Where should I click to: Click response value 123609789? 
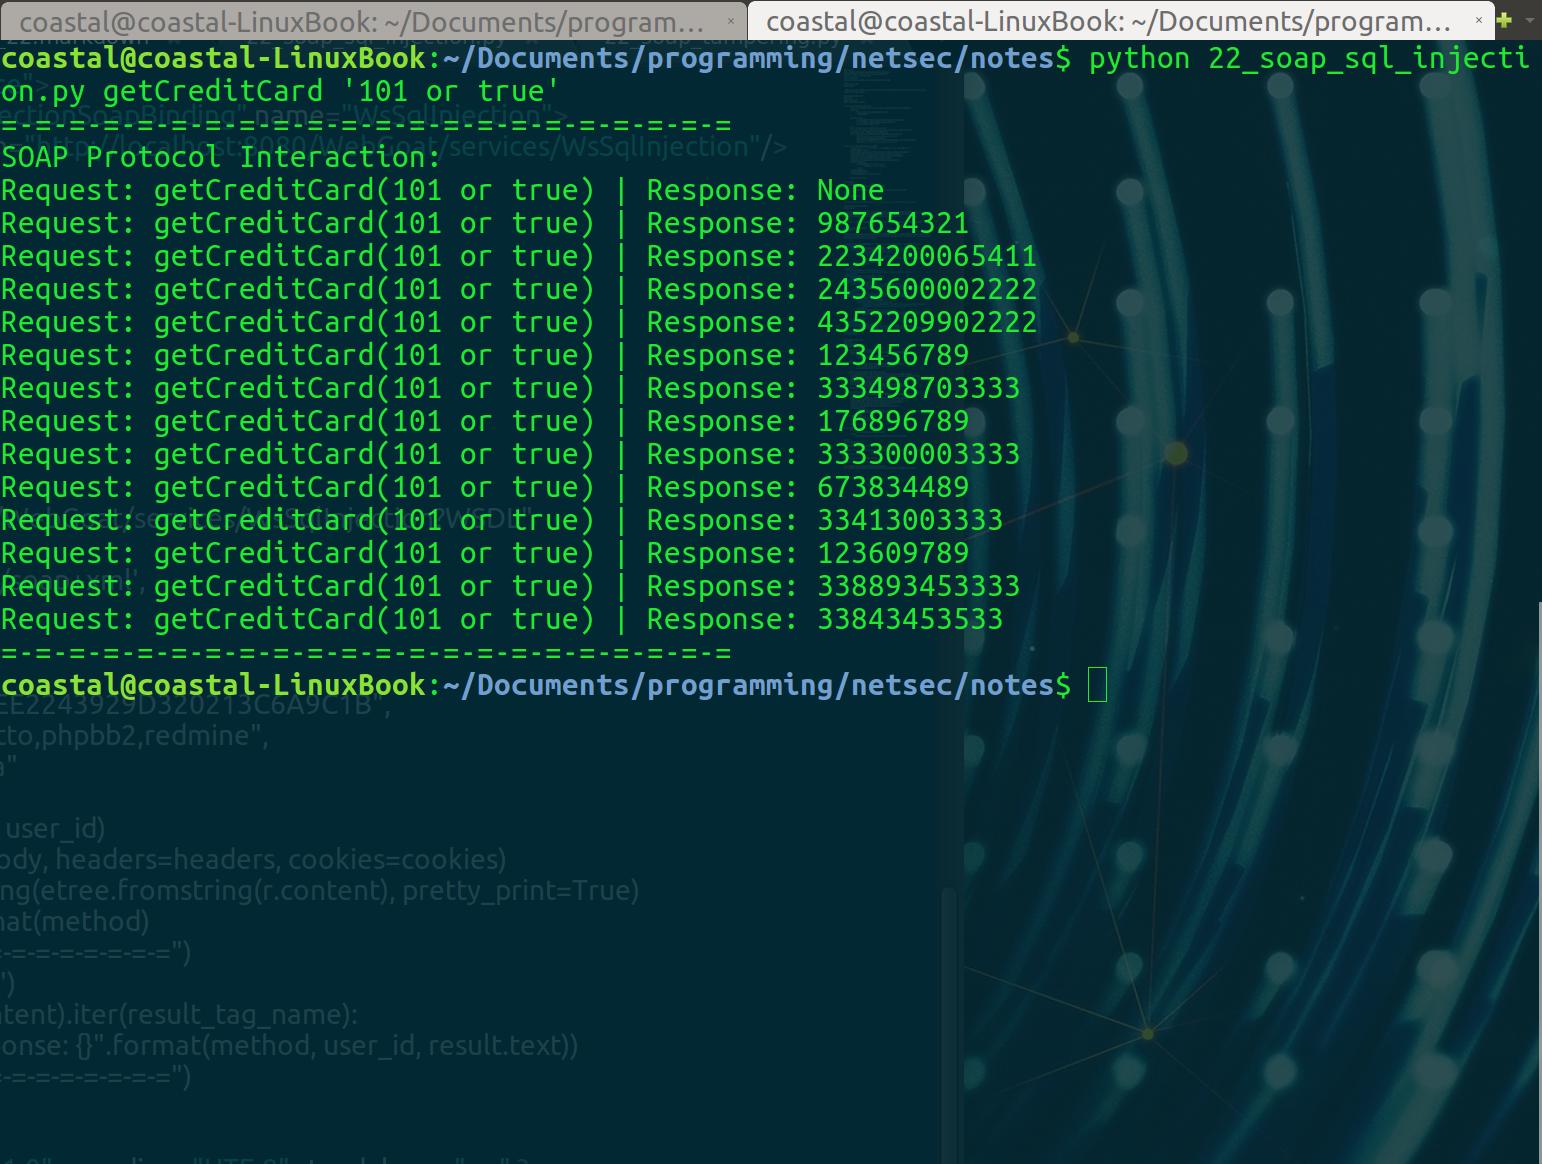[x=893, y=554]
